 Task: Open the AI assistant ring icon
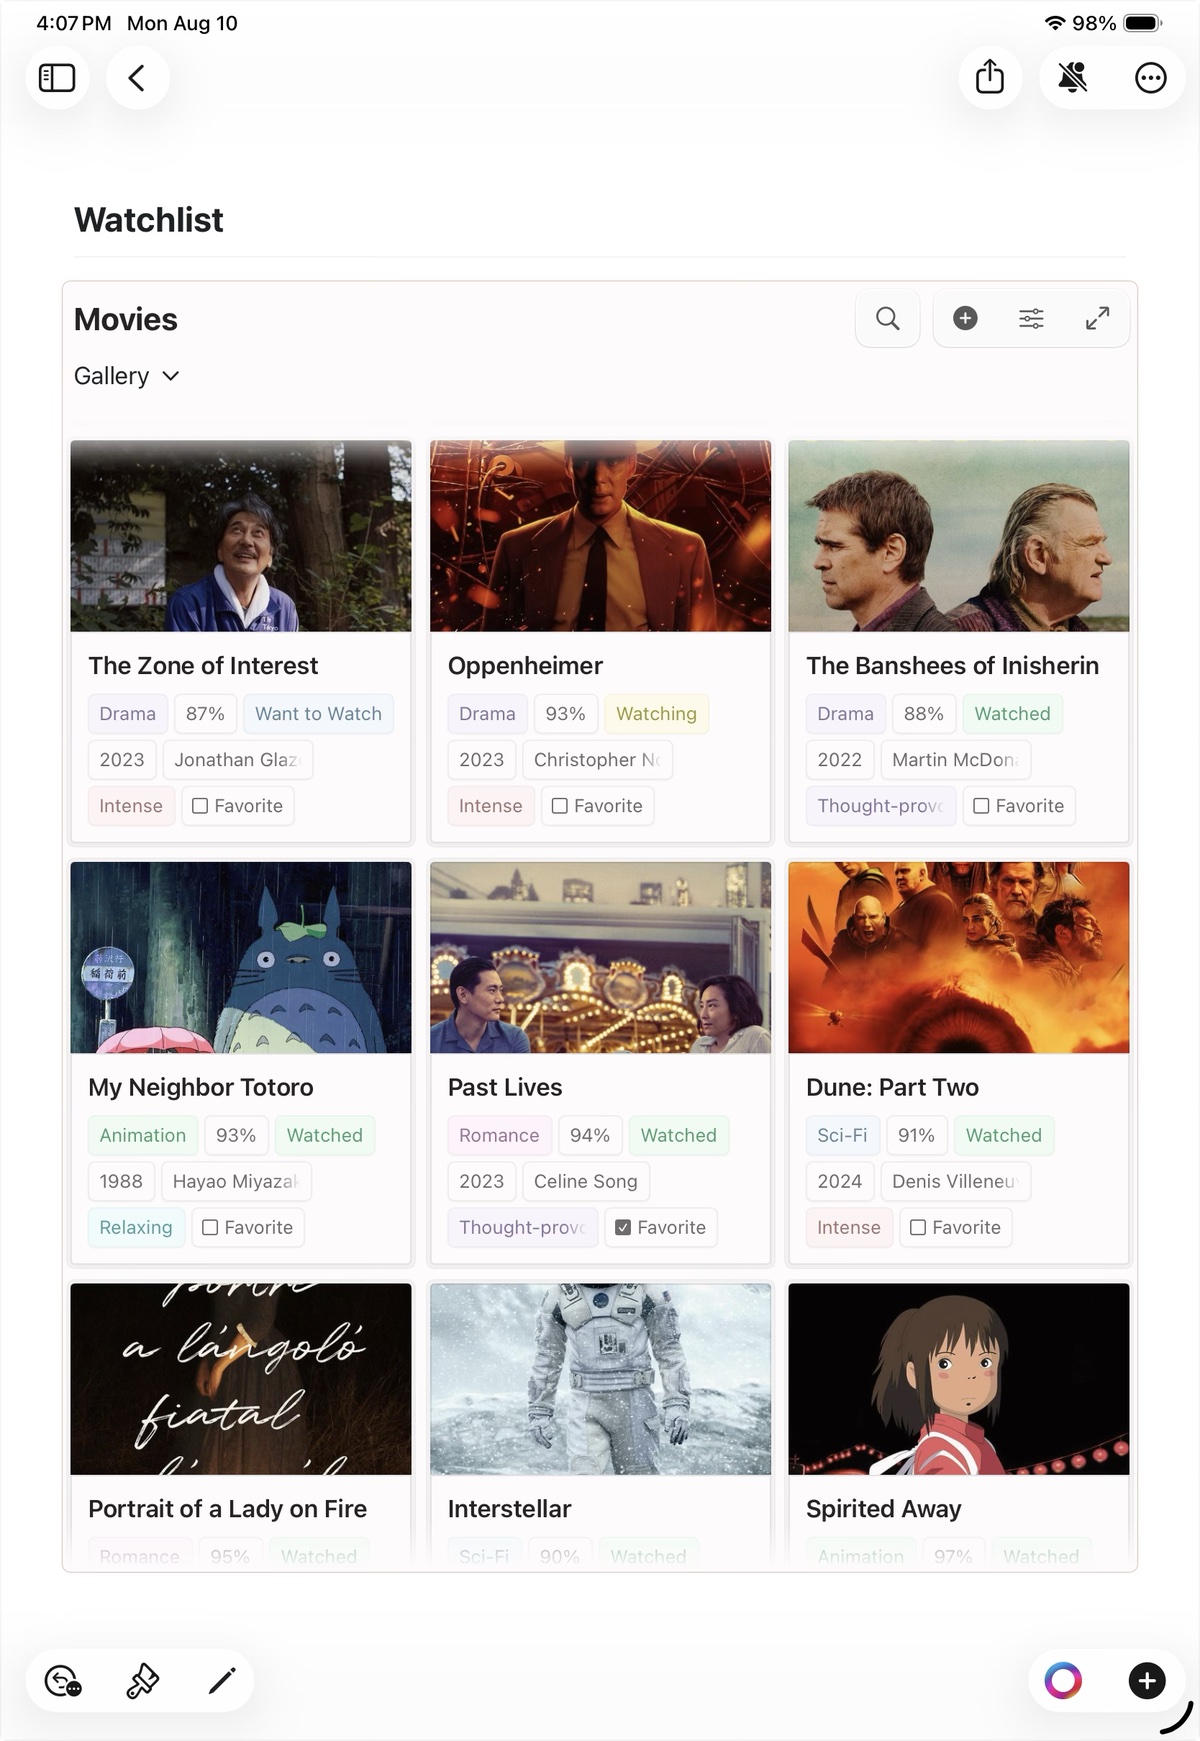[1063, 1681]
